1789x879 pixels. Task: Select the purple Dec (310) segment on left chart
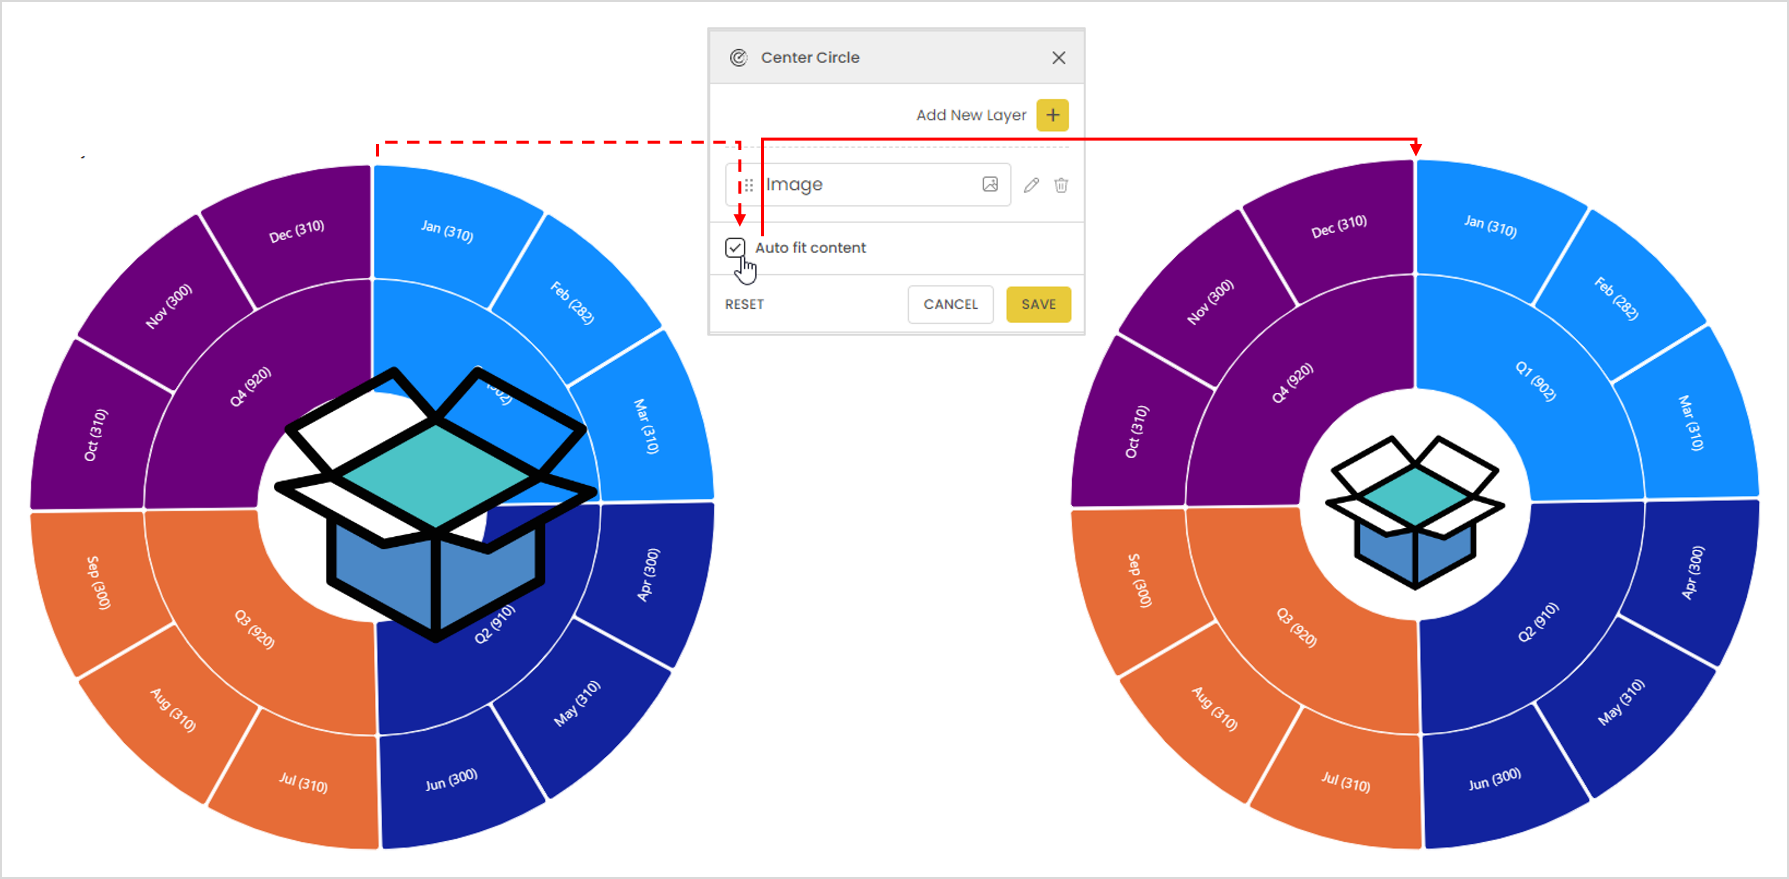tap(297, 231)
